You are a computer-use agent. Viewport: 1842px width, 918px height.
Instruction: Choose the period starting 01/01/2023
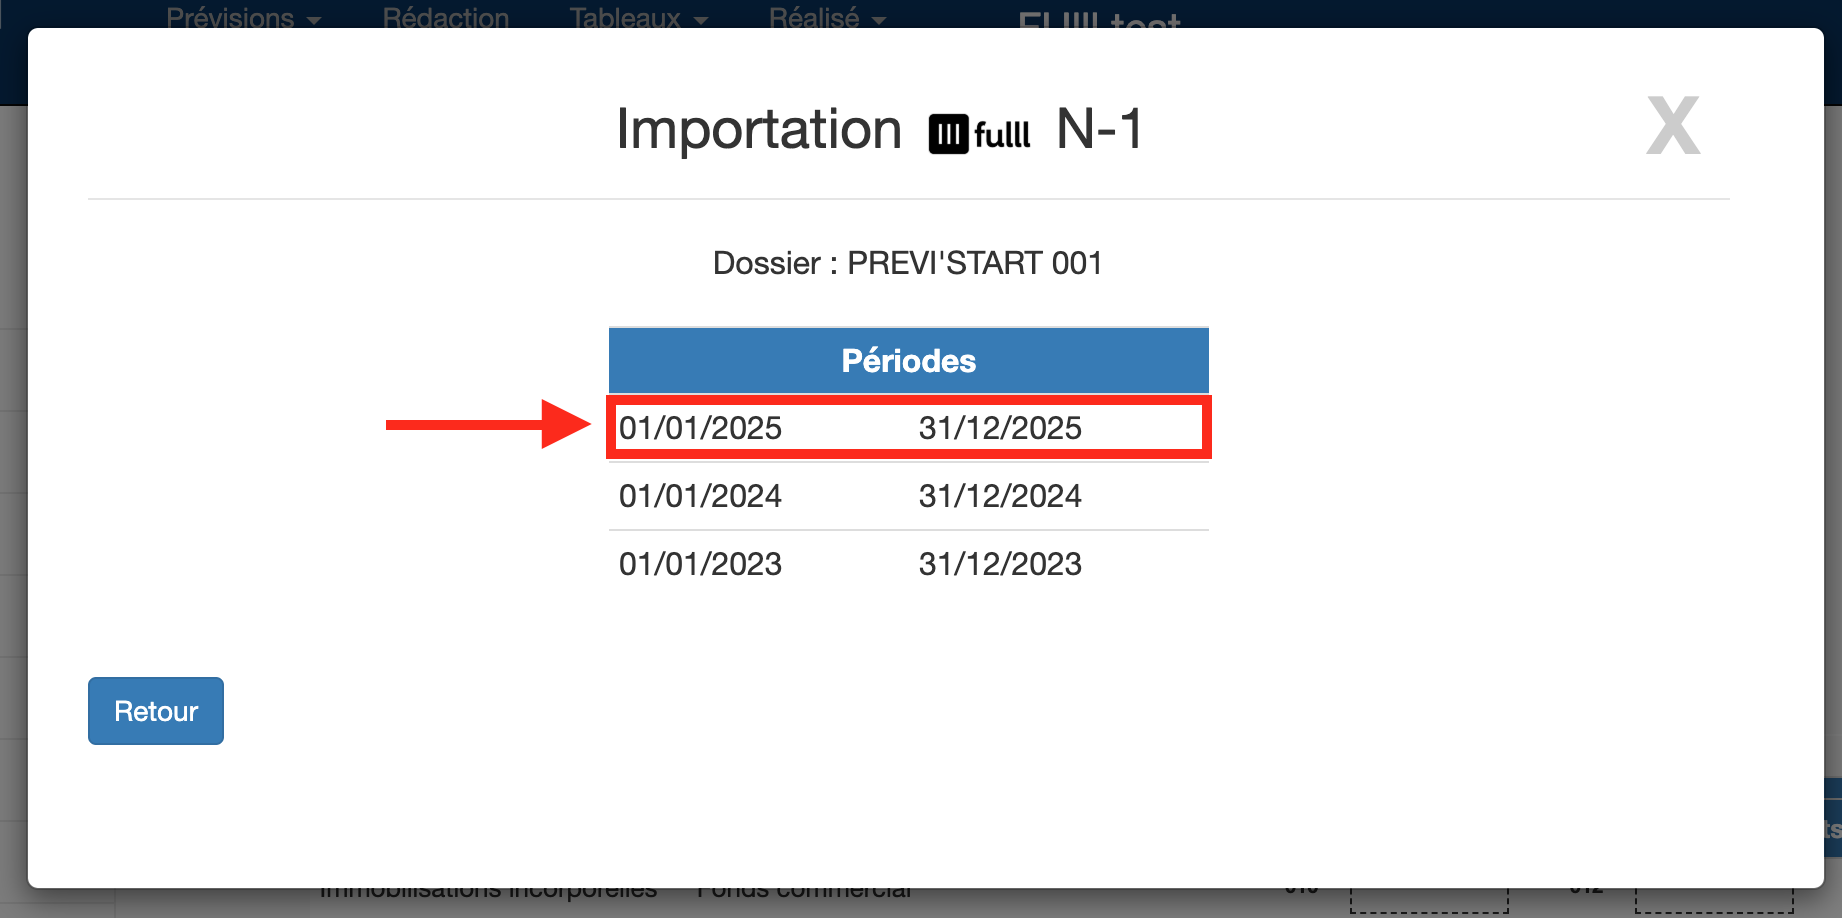700,564
